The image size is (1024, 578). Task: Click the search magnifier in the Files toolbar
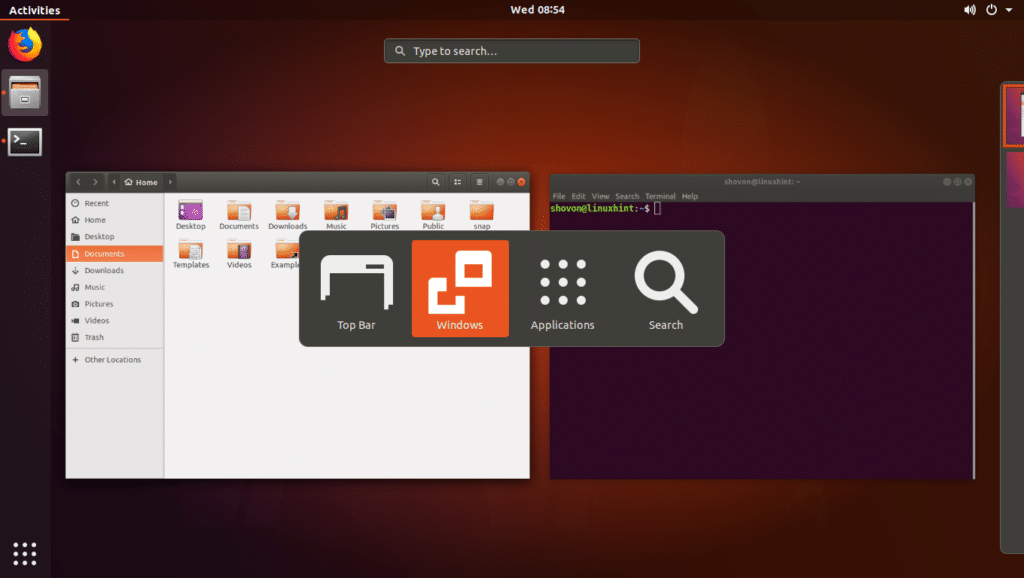(435, 182)
